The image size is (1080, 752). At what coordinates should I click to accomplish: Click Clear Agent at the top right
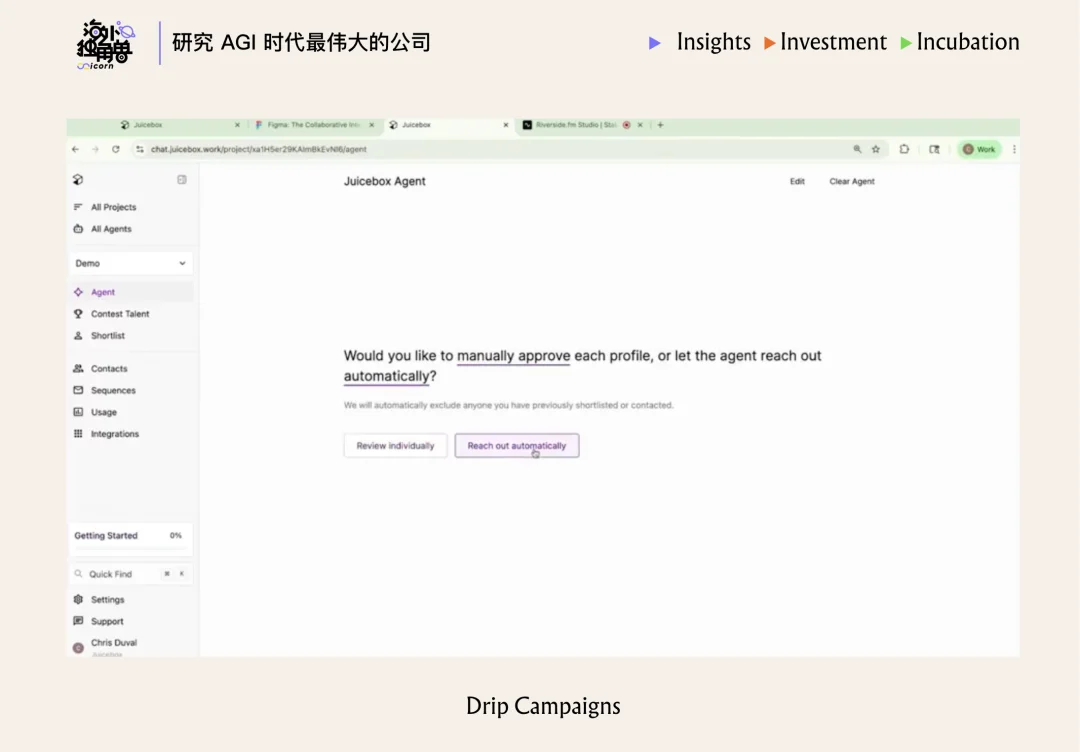[x=852, y=181]
